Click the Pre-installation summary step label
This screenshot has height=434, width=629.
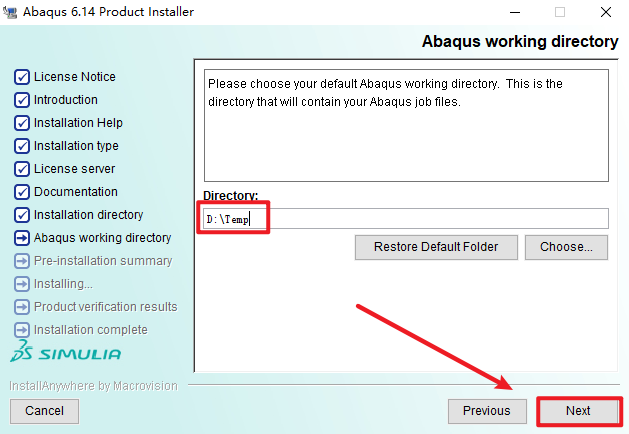coord(103,261)
